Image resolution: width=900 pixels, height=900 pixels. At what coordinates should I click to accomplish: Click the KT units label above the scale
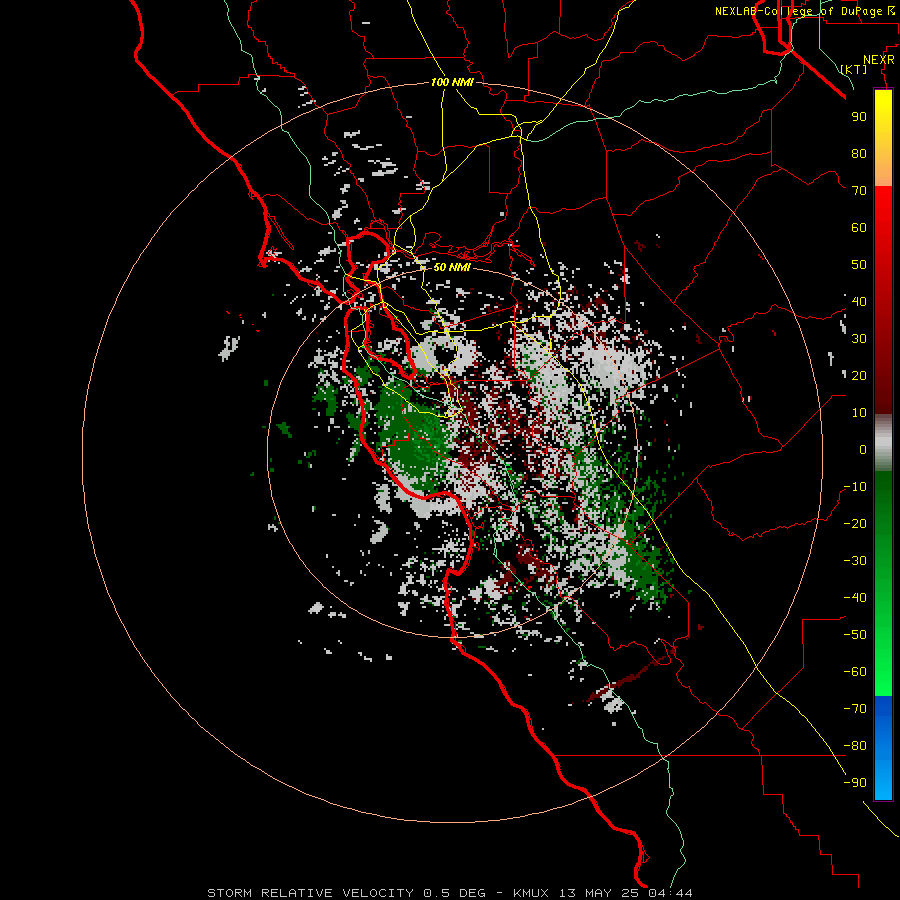pyautogui.click(x=854, y=69)
